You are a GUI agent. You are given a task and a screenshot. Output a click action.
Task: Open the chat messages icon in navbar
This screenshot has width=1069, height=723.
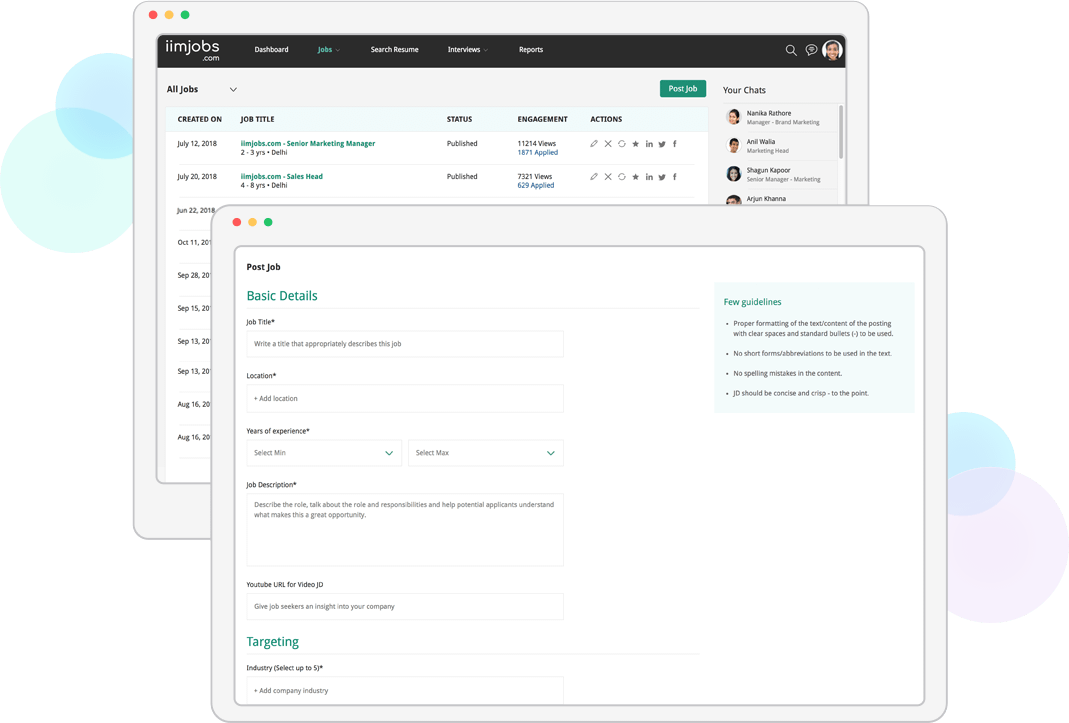click(811, 50)
